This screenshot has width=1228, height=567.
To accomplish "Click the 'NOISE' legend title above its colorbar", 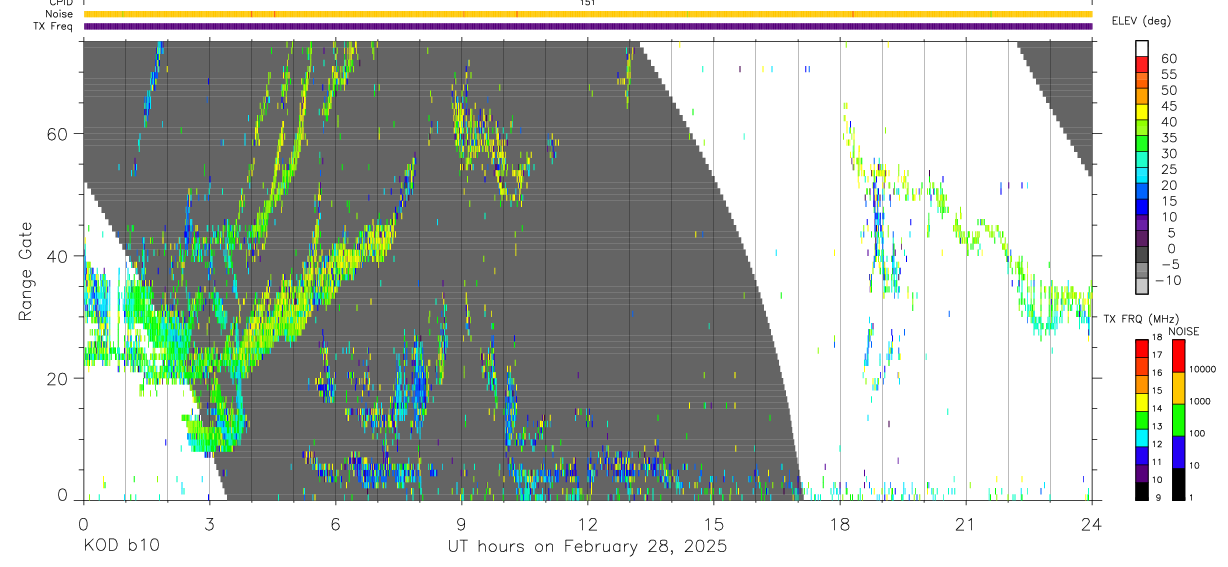I will coord(1184,331).
